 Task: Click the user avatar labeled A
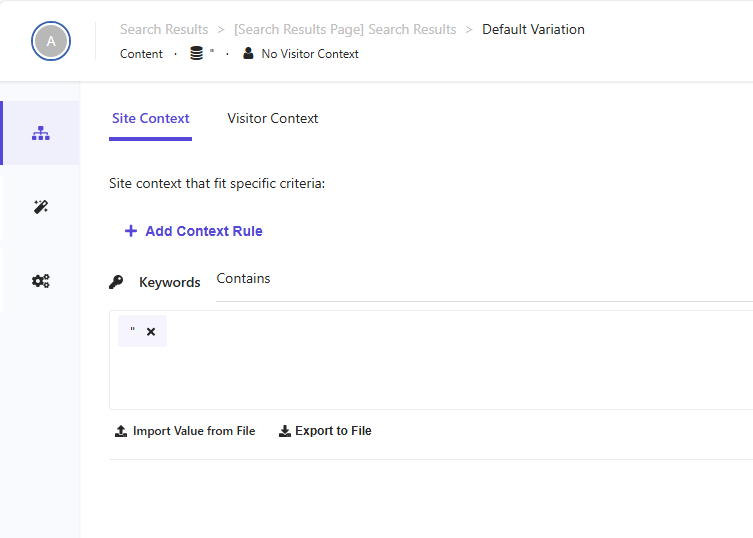coord(51,41)
